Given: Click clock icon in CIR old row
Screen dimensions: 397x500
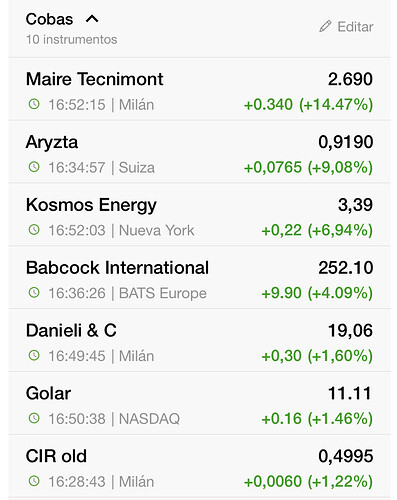Looking at the screenshot, I should (34, 481).
